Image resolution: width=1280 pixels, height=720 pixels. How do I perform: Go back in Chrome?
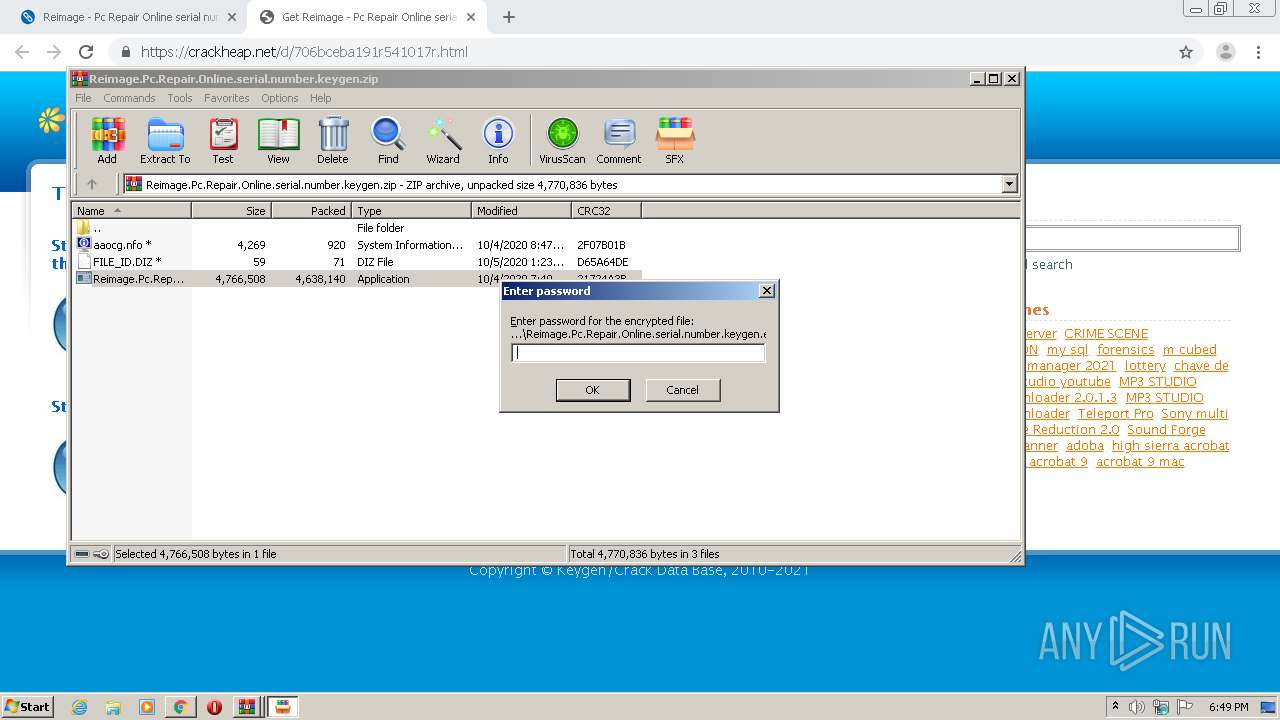(x=22, y=52)
